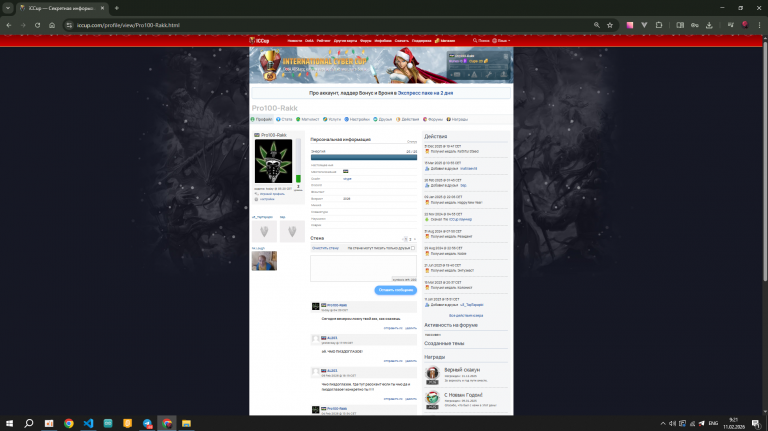
Task: Bookmark the page with the star icon
Action: click(x=610, y=25)
